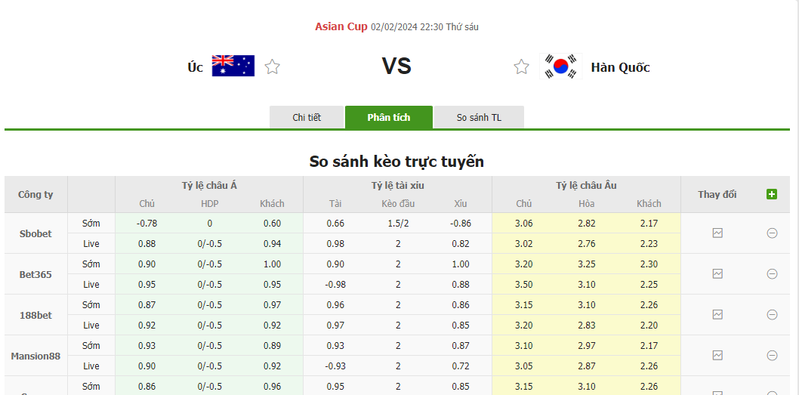The height and width of the screenshot is (395, 799).
Task: Click the Kèo đầu column subheader
Action: 398,204
